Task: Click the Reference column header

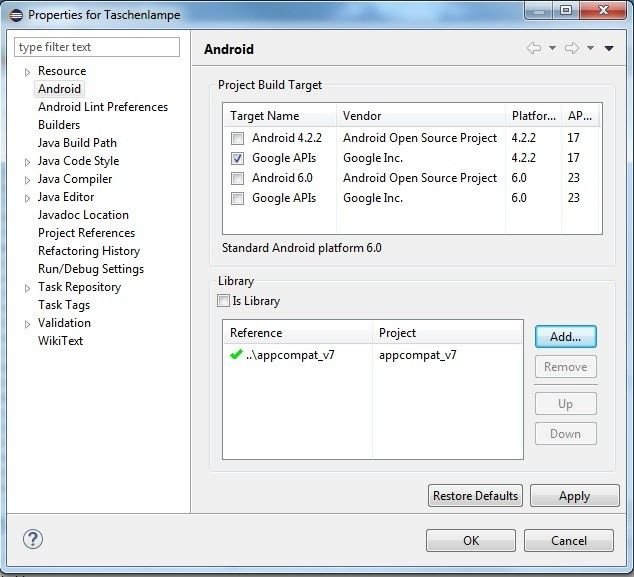Action: pos(298,333)
